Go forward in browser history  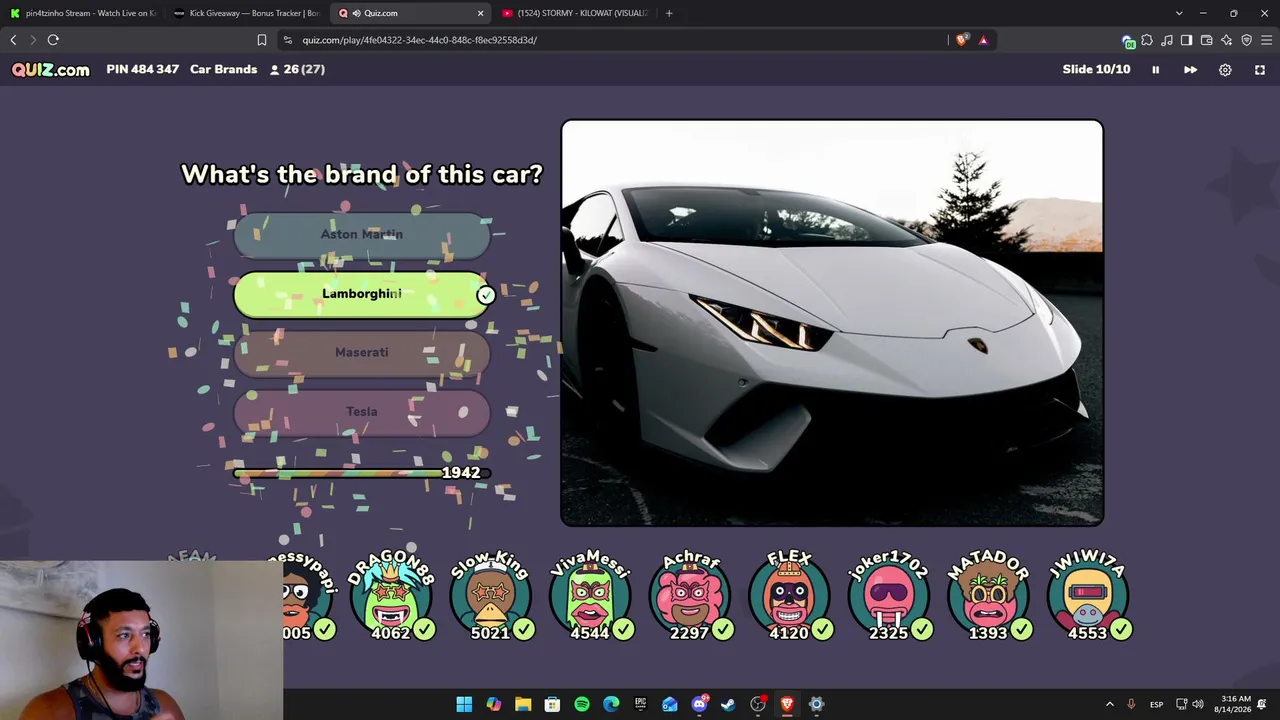(x=32, y=40)
